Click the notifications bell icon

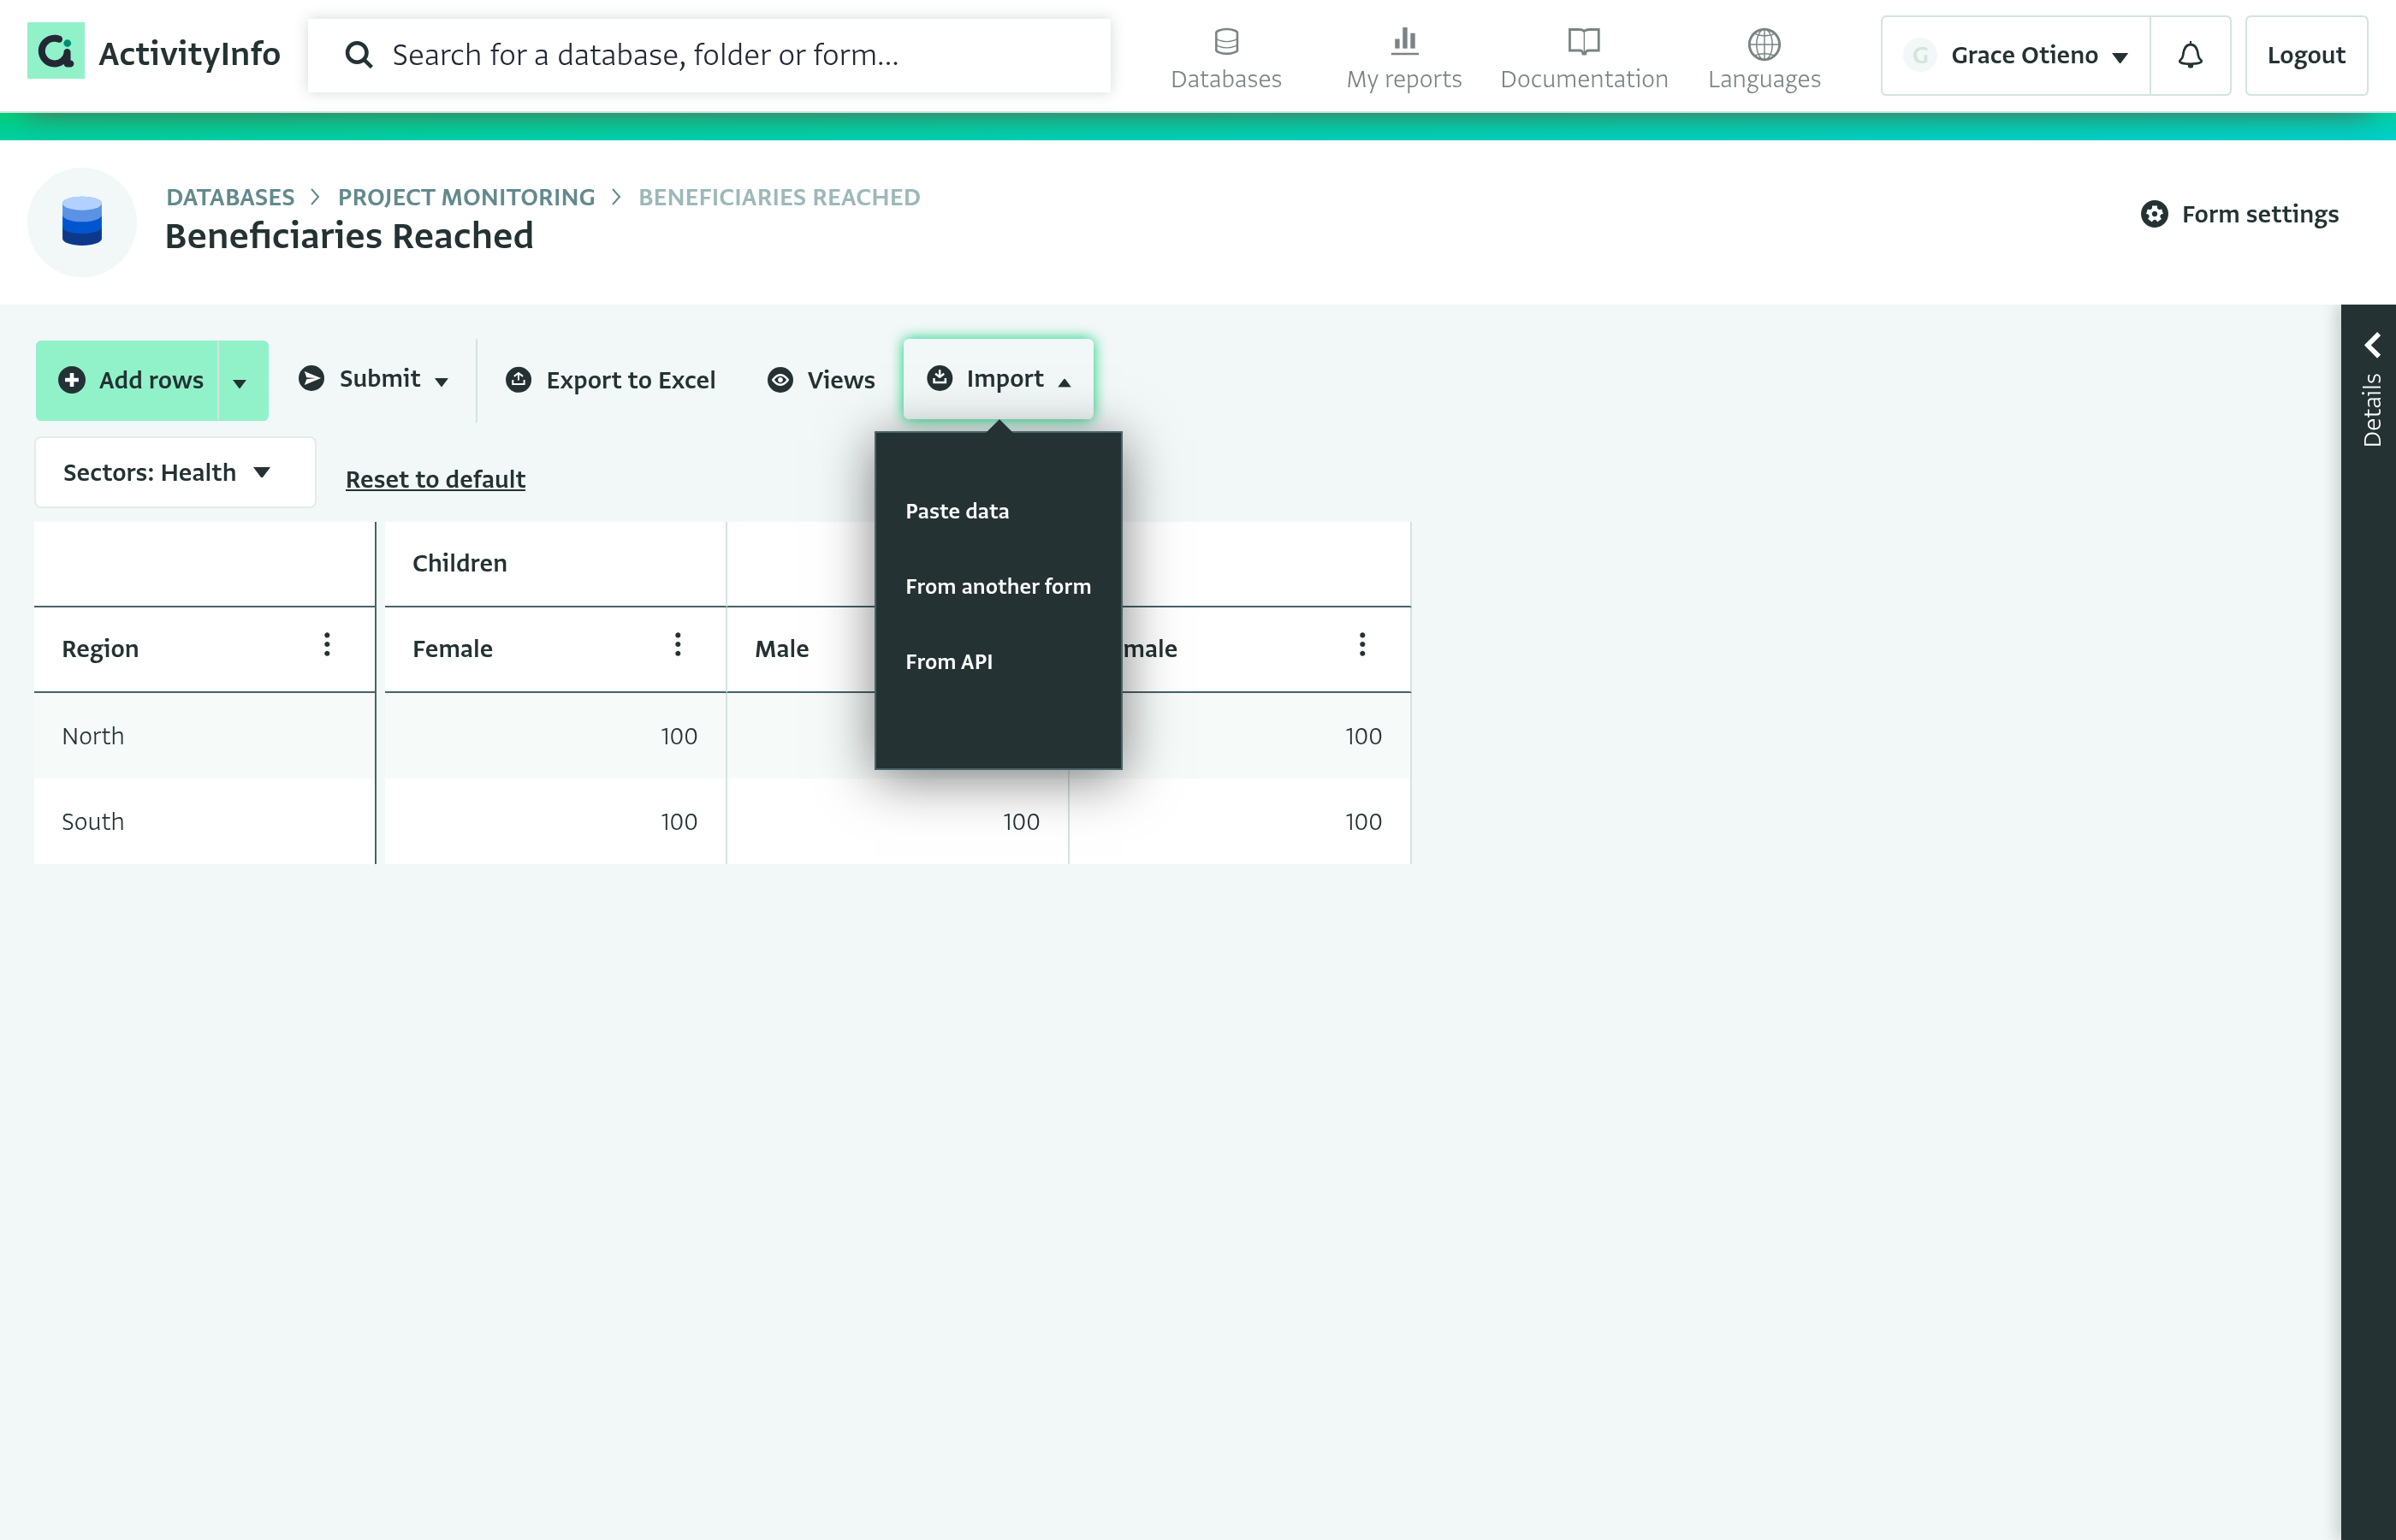click(2190, 55)
